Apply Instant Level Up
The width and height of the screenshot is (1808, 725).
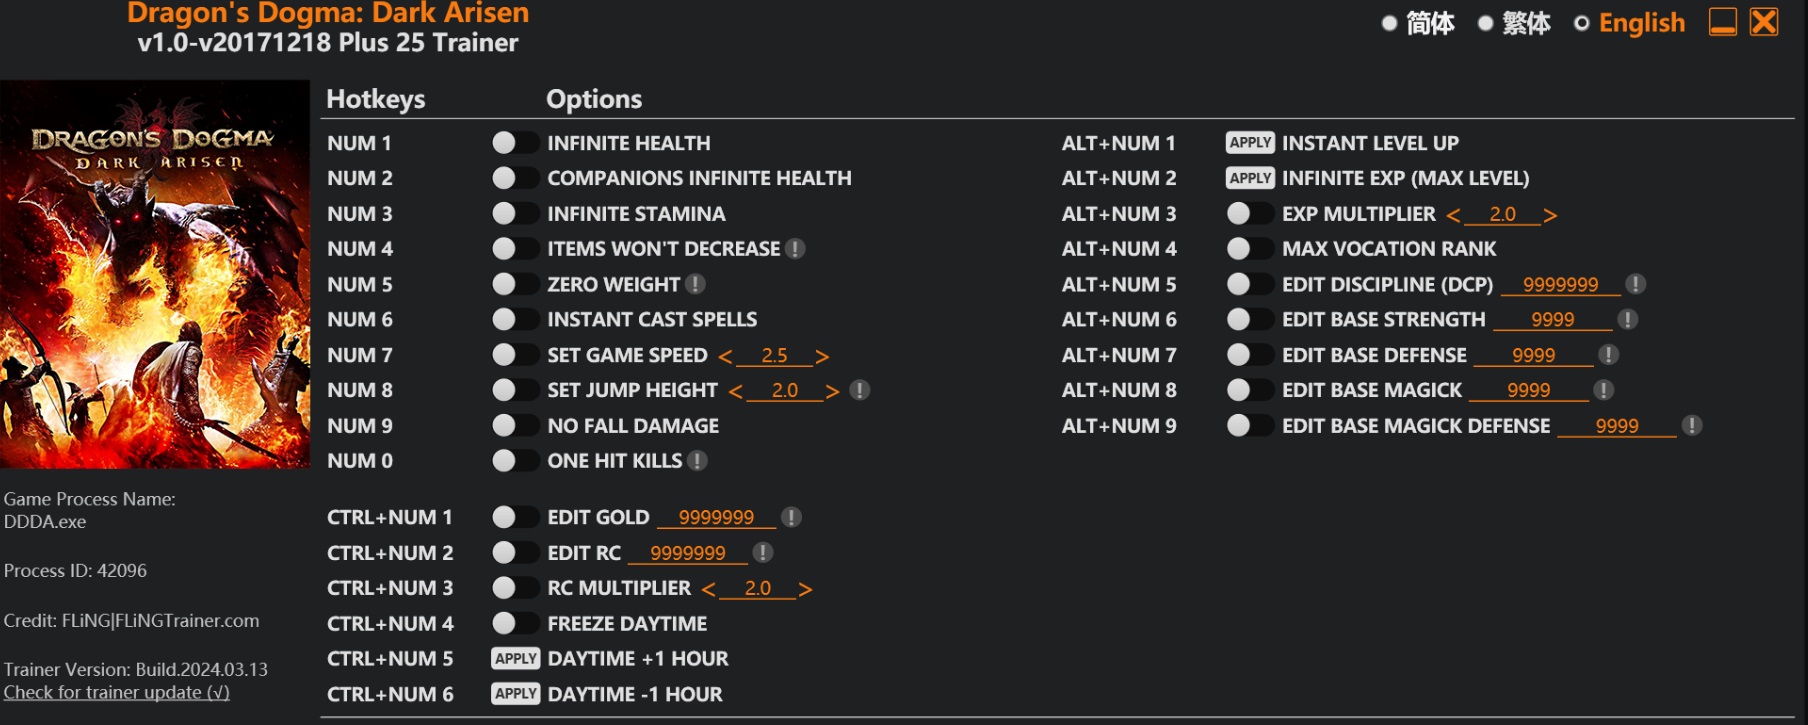[x=1250, y=143]
